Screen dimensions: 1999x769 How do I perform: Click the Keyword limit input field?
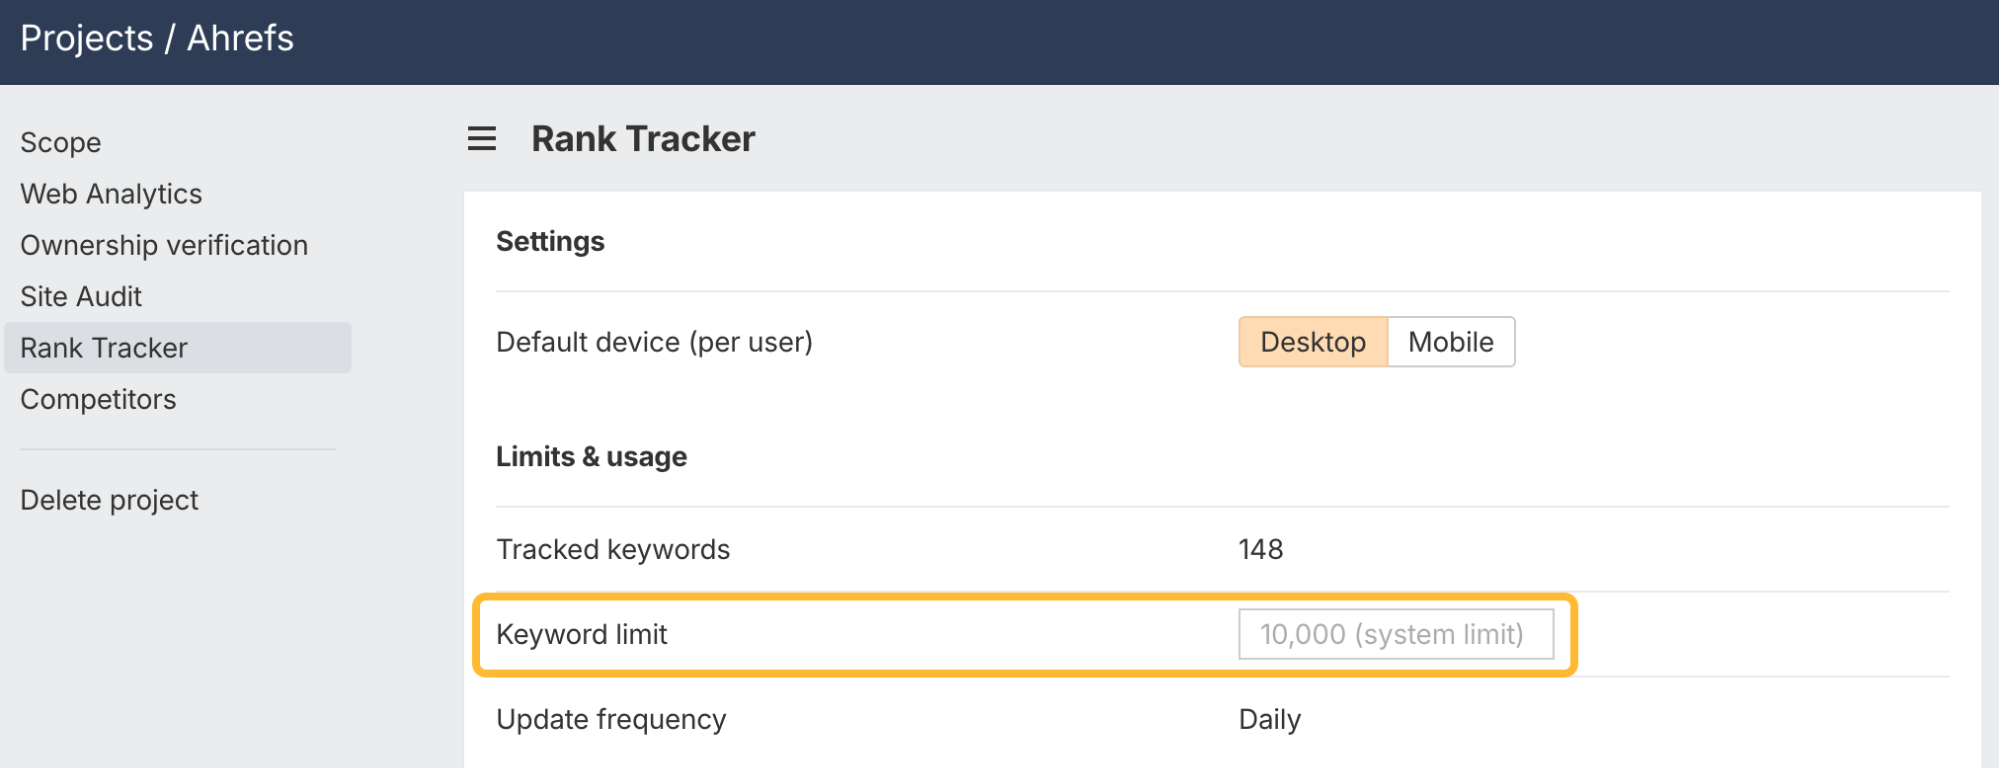[x=1395, y=634]
